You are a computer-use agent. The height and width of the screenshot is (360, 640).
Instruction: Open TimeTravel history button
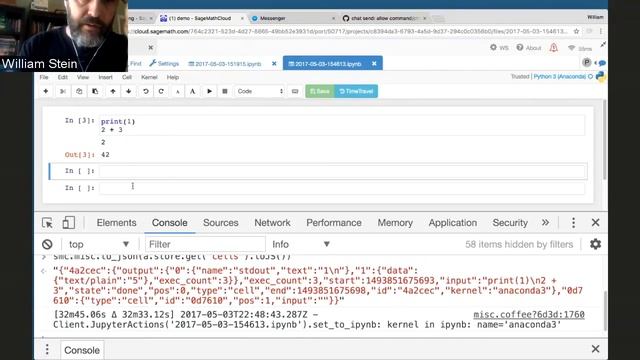click(356, 91)
